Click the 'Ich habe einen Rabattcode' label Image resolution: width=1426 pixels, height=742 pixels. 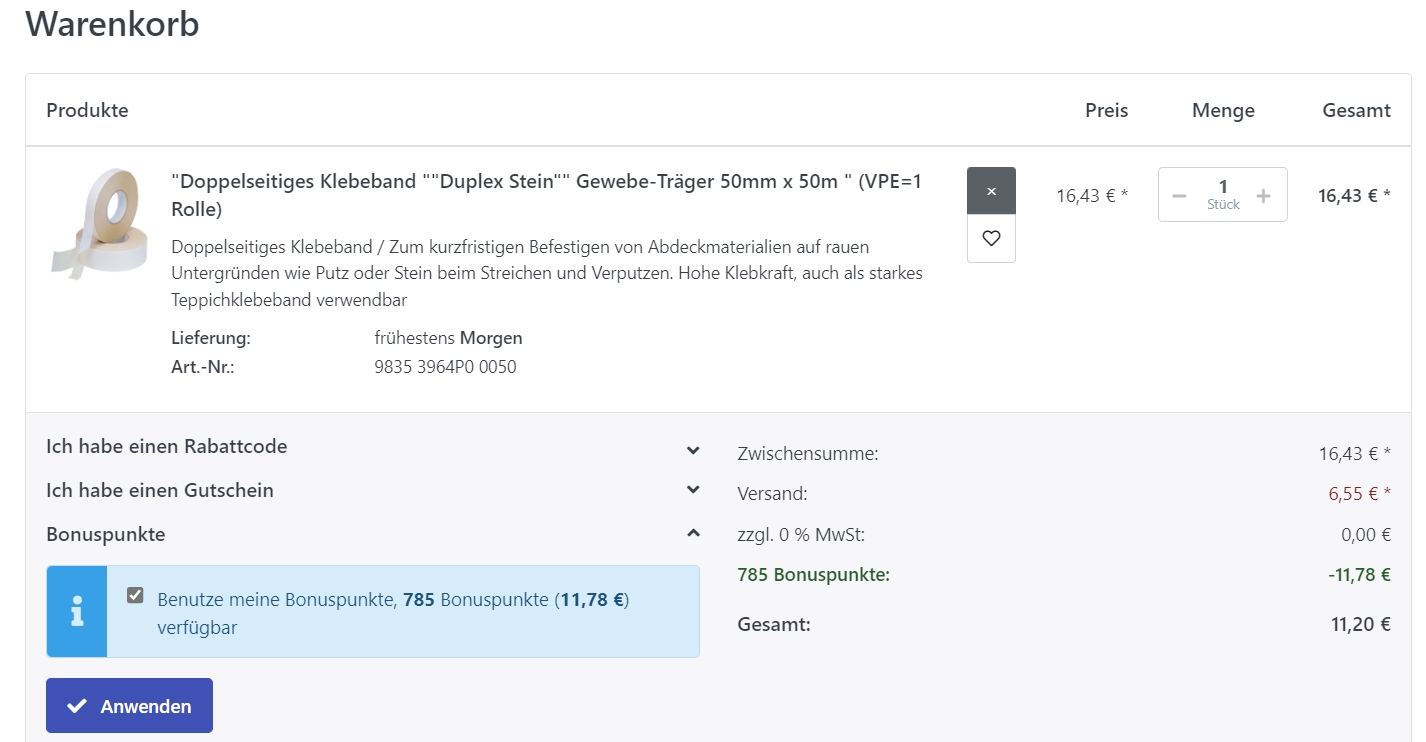point(167,447)
